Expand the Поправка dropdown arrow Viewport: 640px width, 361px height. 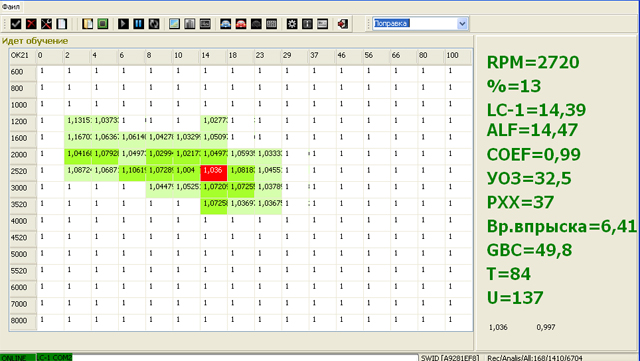(x=462, y=24)
